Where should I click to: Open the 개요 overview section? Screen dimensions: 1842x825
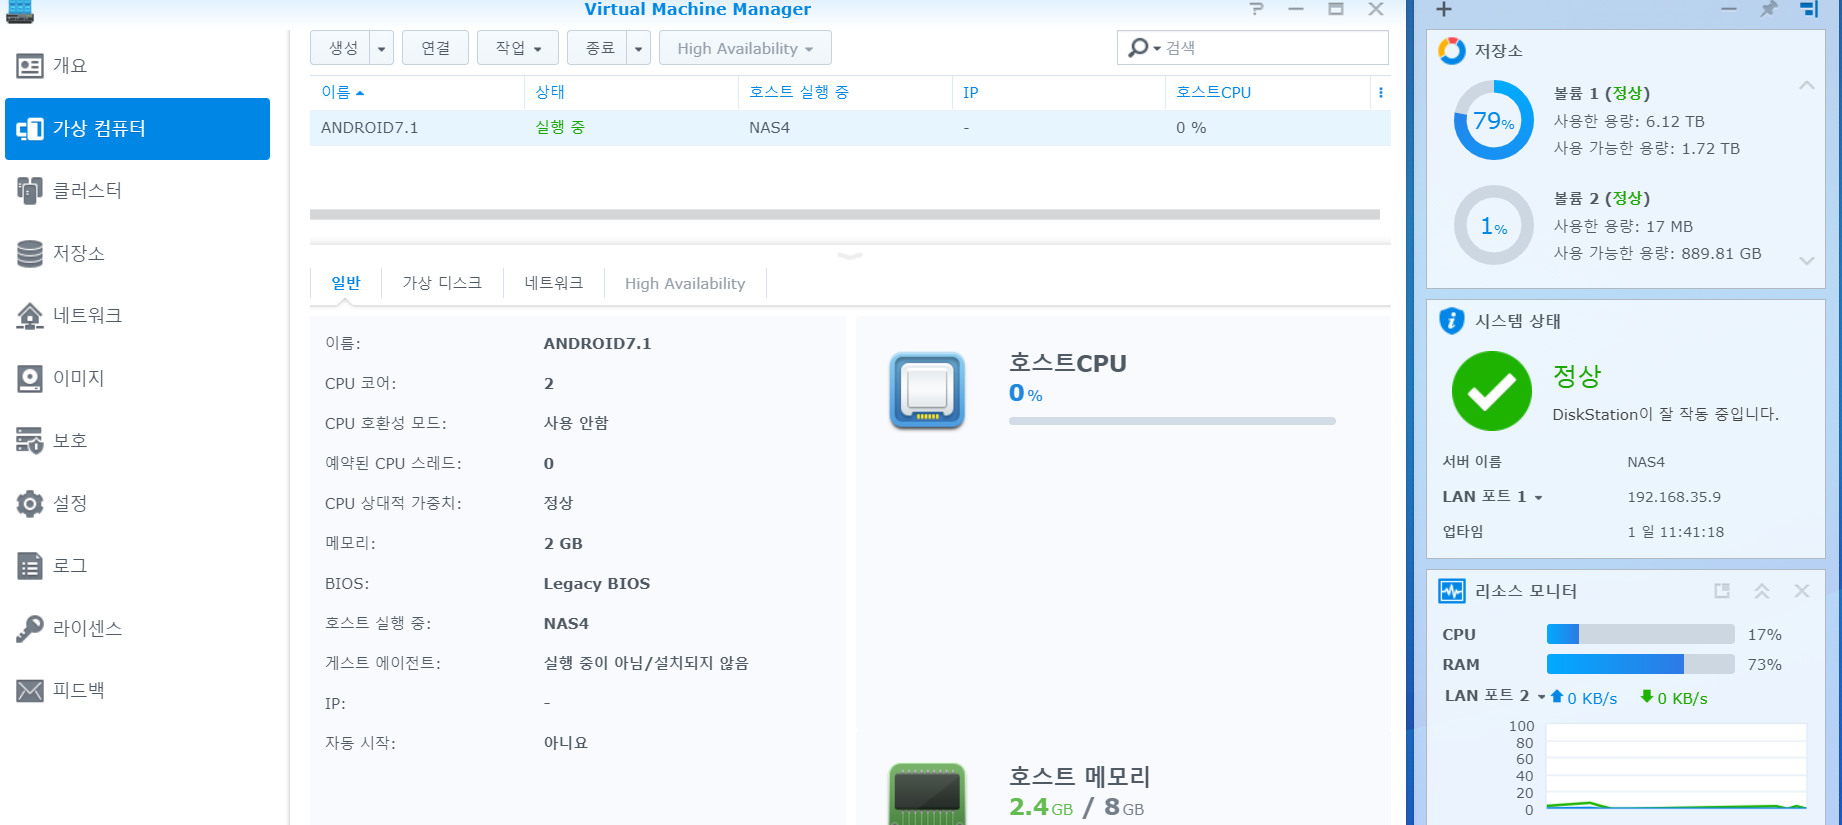[x=137, y=66]
